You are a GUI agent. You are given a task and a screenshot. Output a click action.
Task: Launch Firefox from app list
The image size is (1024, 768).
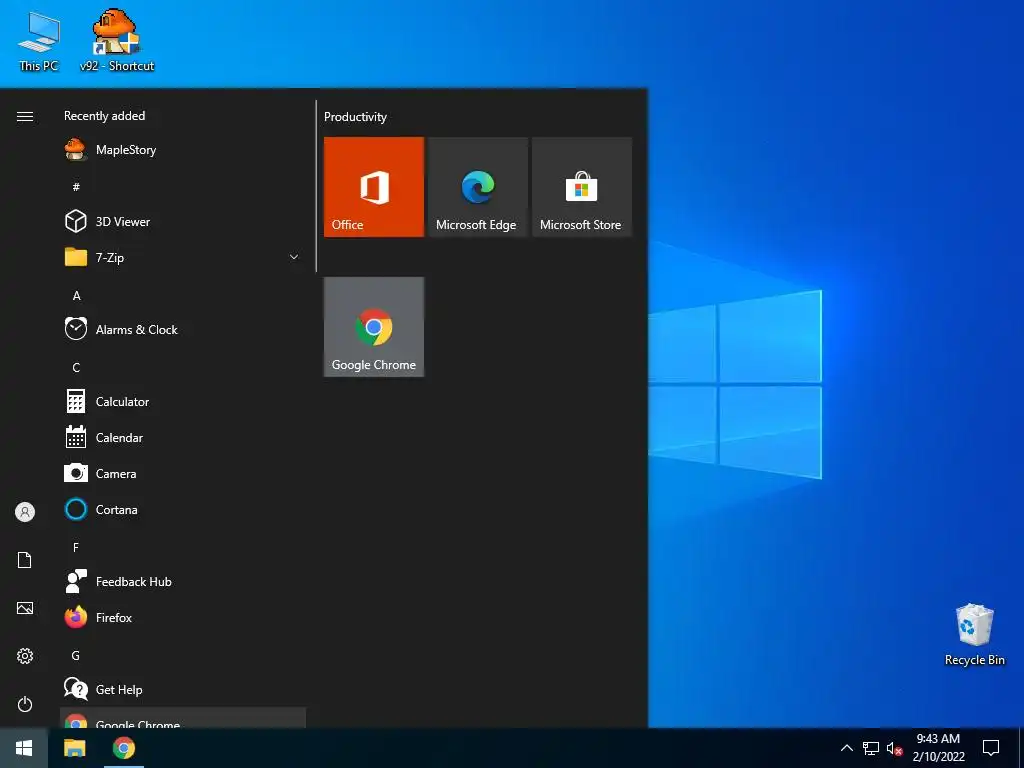click(183, 617)
